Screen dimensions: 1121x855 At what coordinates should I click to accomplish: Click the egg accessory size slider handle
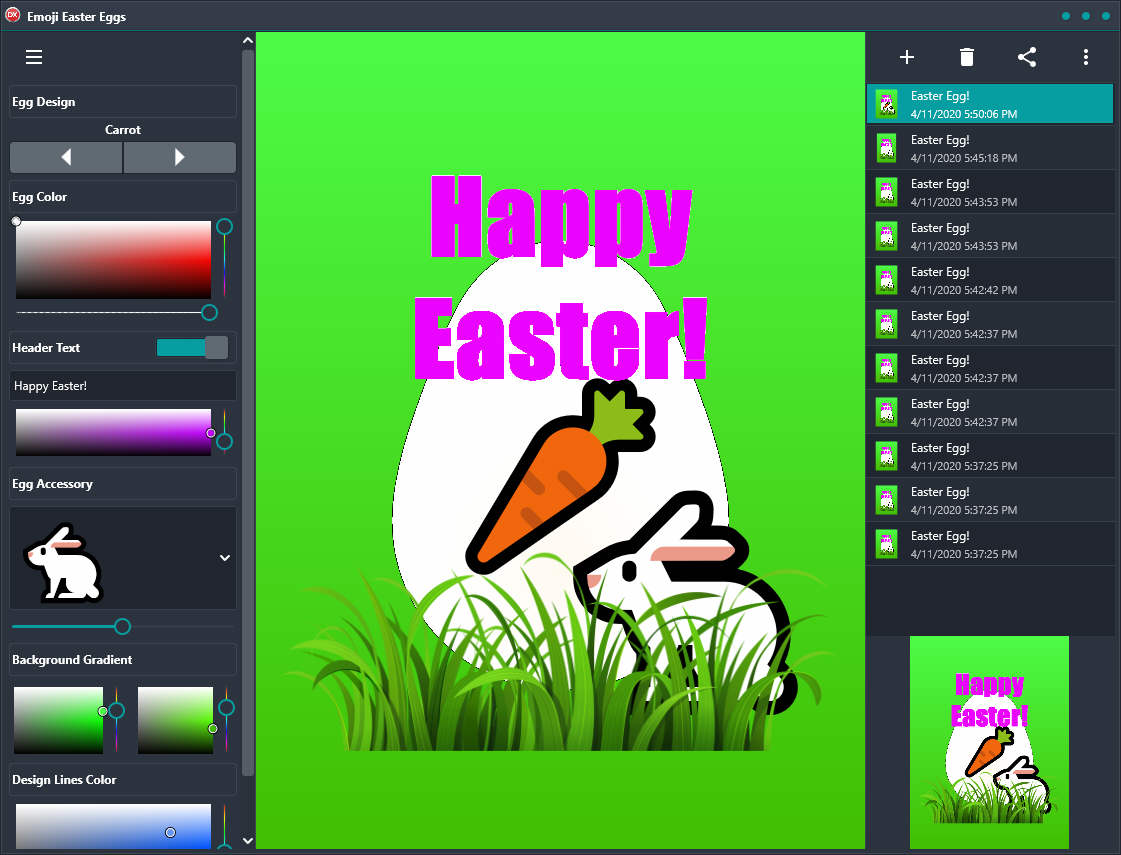[x=122, y=626]
